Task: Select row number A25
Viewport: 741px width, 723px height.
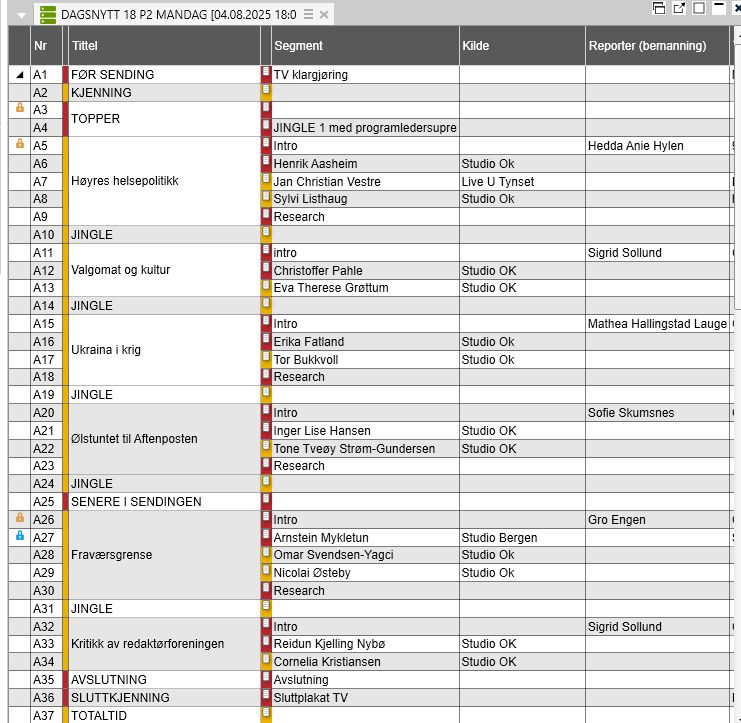Action: (x=46, y=502)
